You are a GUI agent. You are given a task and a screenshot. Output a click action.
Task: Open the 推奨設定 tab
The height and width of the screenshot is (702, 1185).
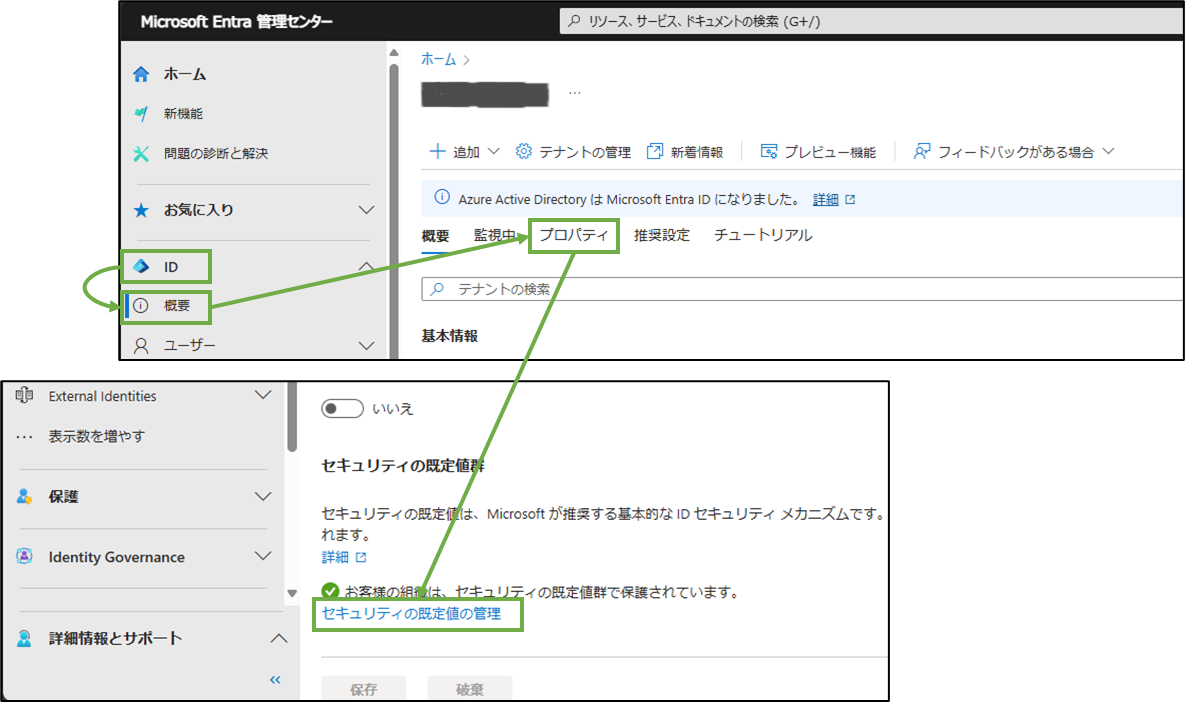tap(662, 235)
